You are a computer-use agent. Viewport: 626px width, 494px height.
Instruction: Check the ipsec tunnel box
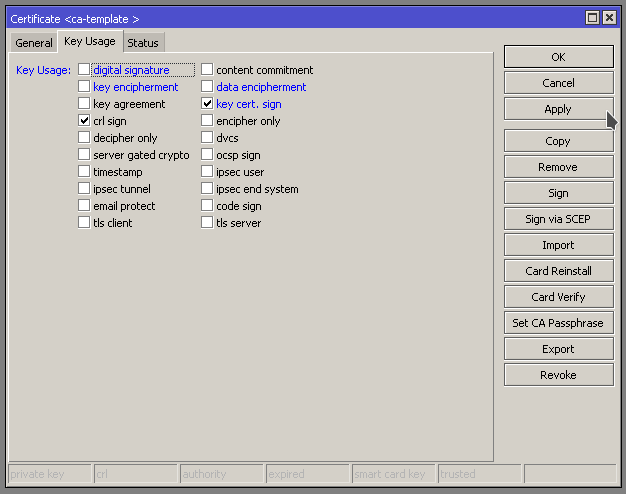point(84,189)
